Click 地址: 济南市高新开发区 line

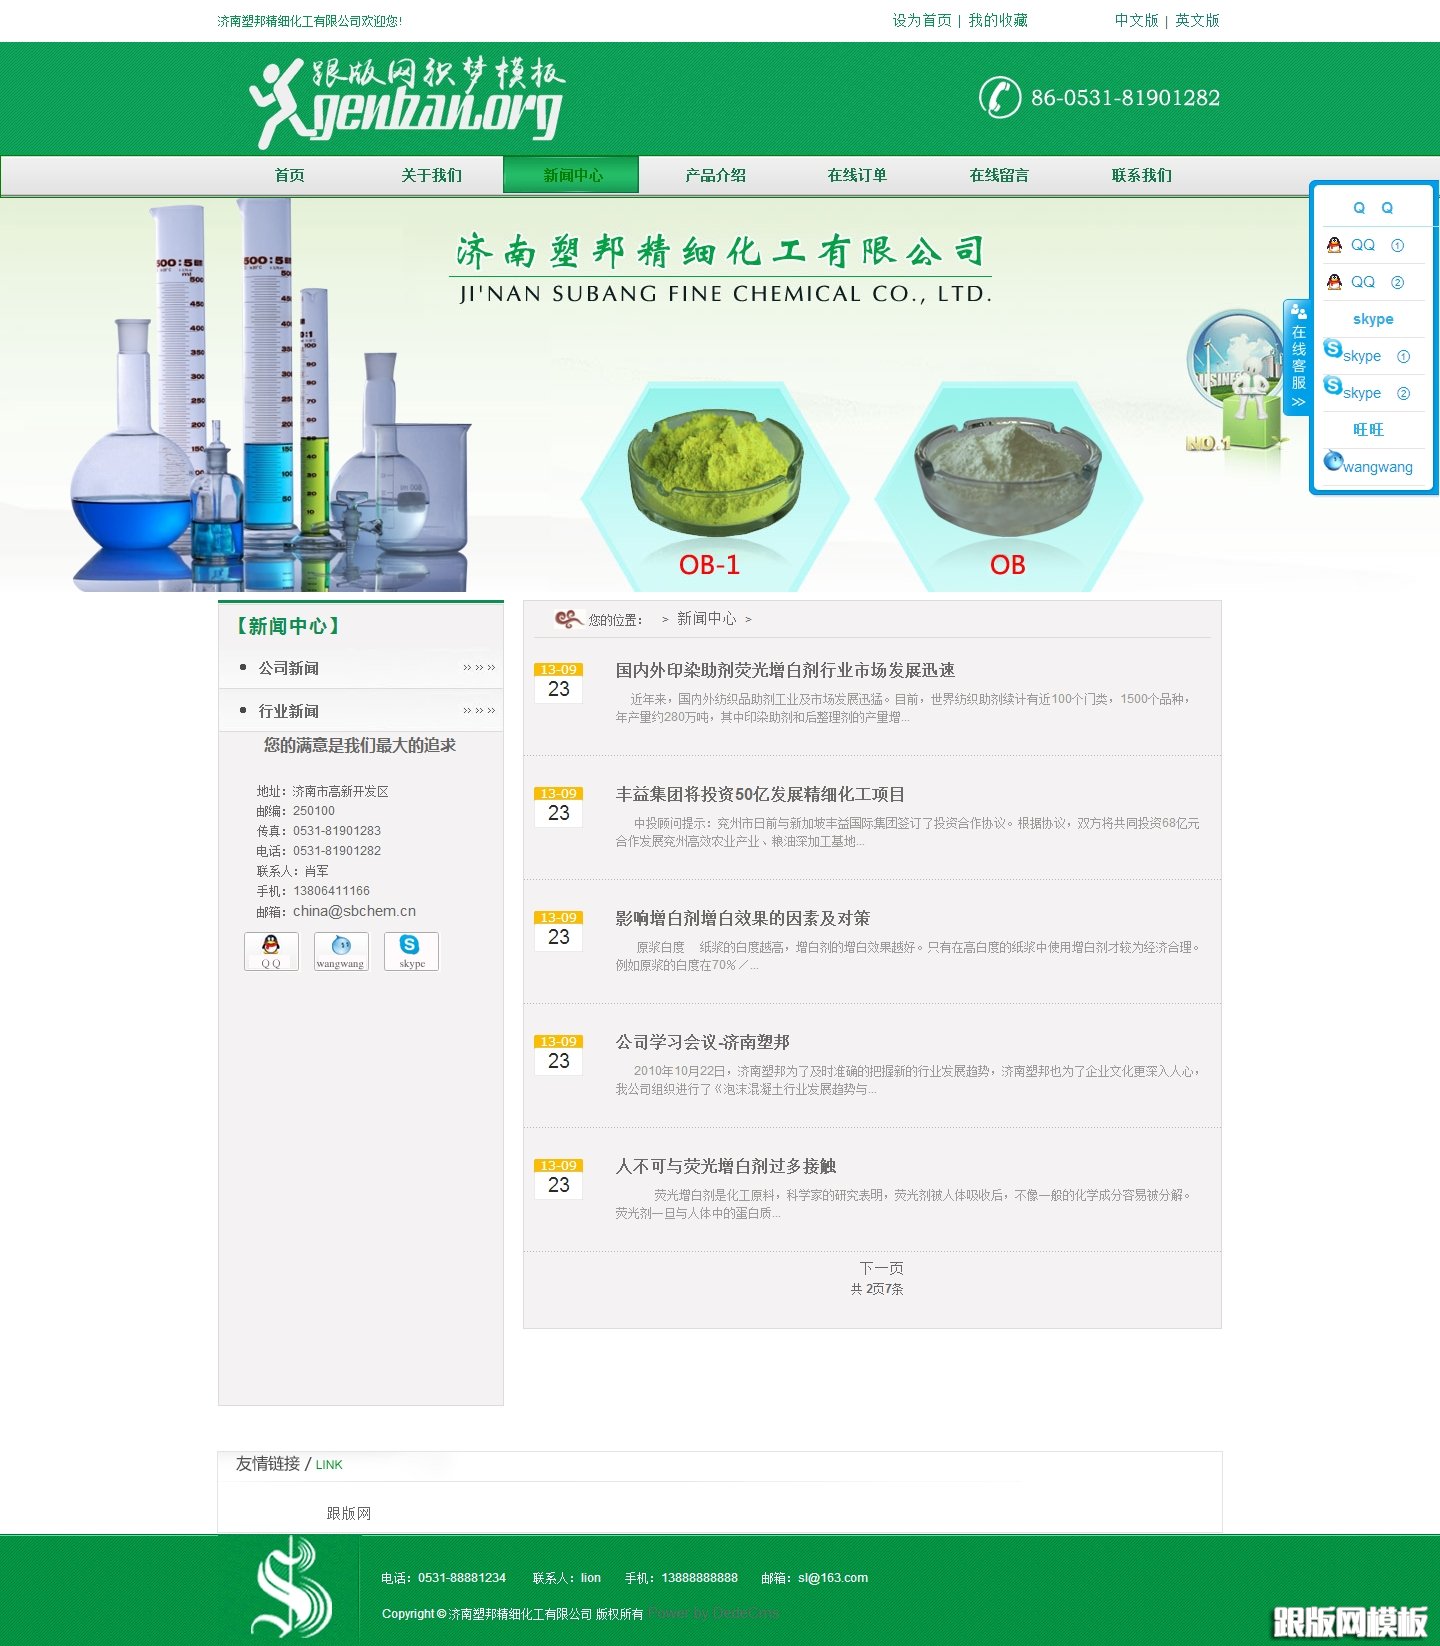322,791
